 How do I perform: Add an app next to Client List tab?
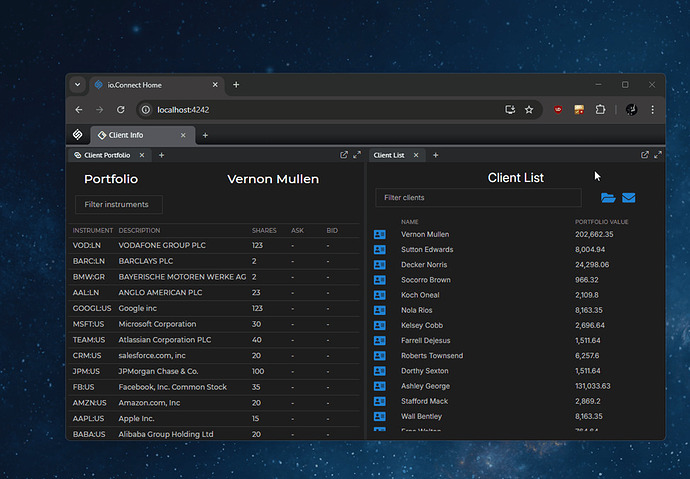click(436, 155)
